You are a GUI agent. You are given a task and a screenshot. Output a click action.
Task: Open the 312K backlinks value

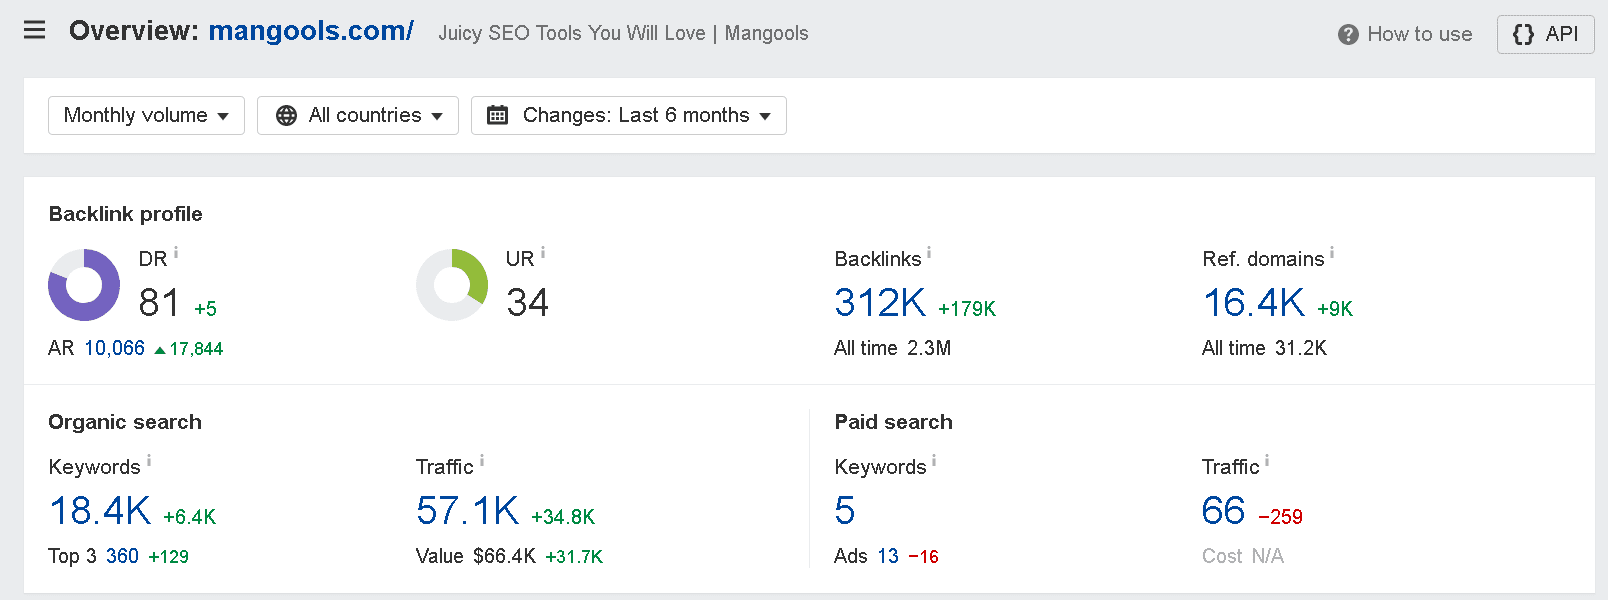coord(880,303)
